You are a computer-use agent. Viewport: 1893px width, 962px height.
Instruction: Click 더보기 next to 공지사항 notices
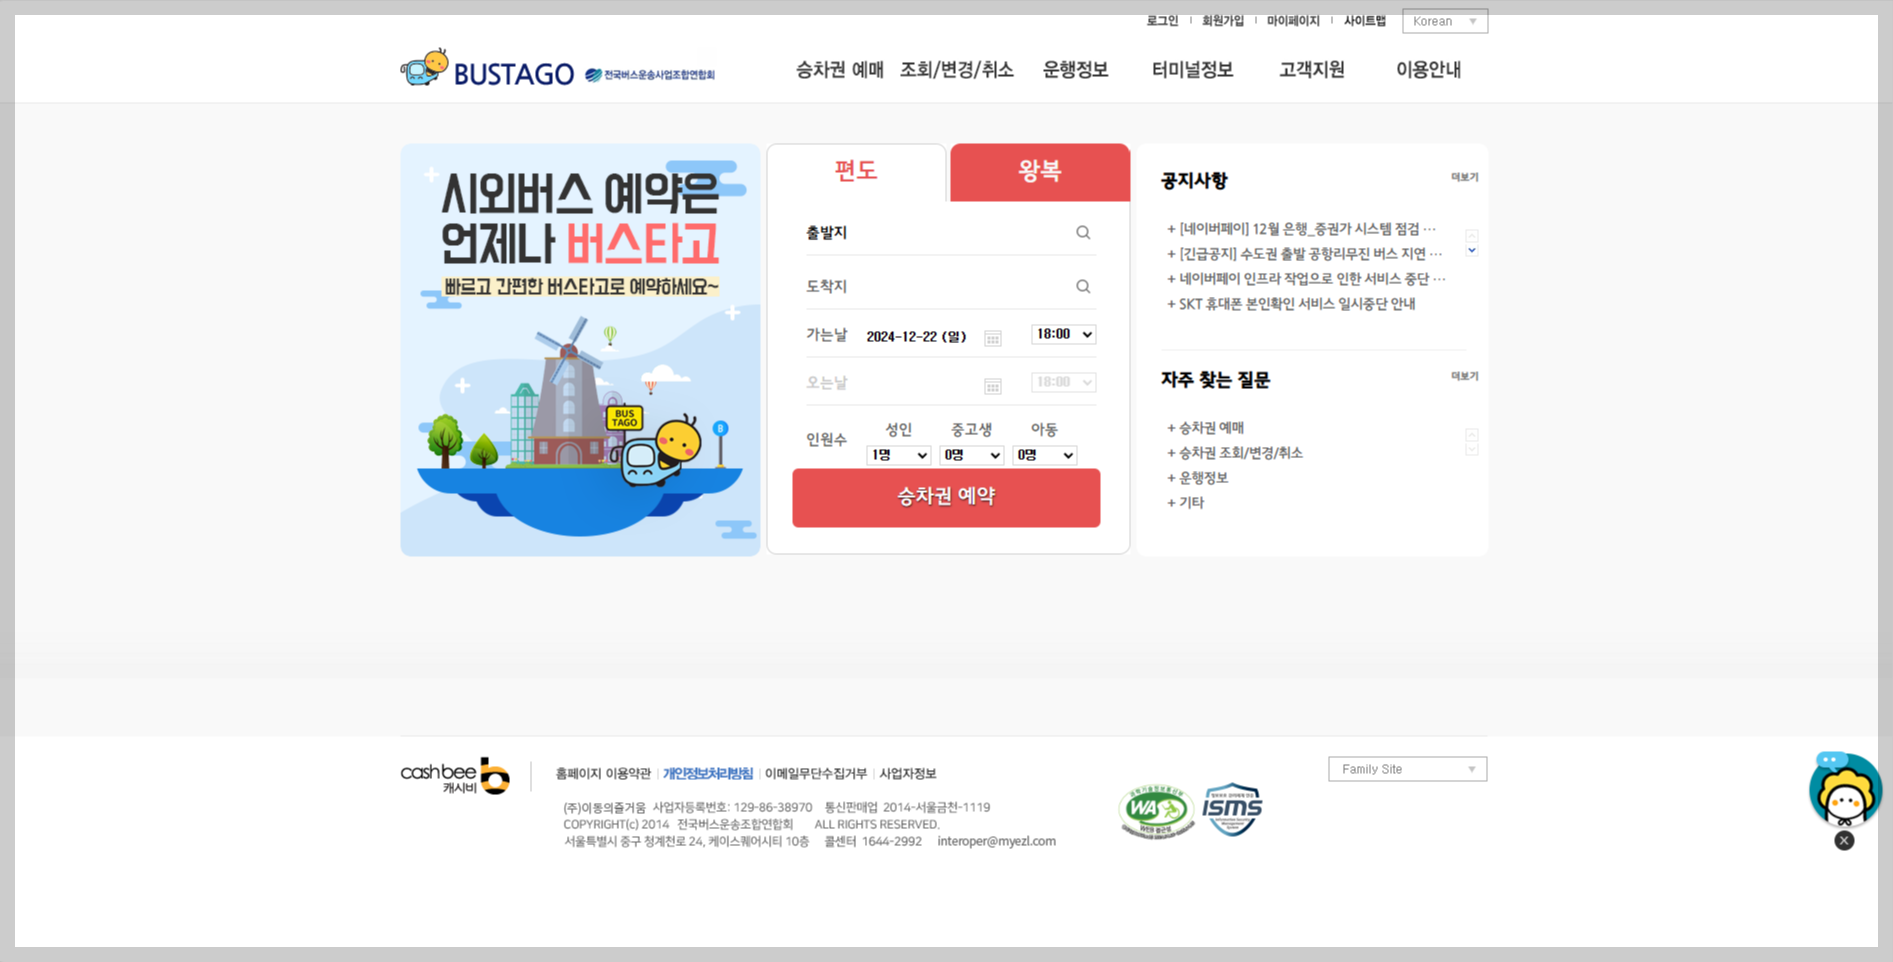pyautogui.click(x=1463, y=177)
